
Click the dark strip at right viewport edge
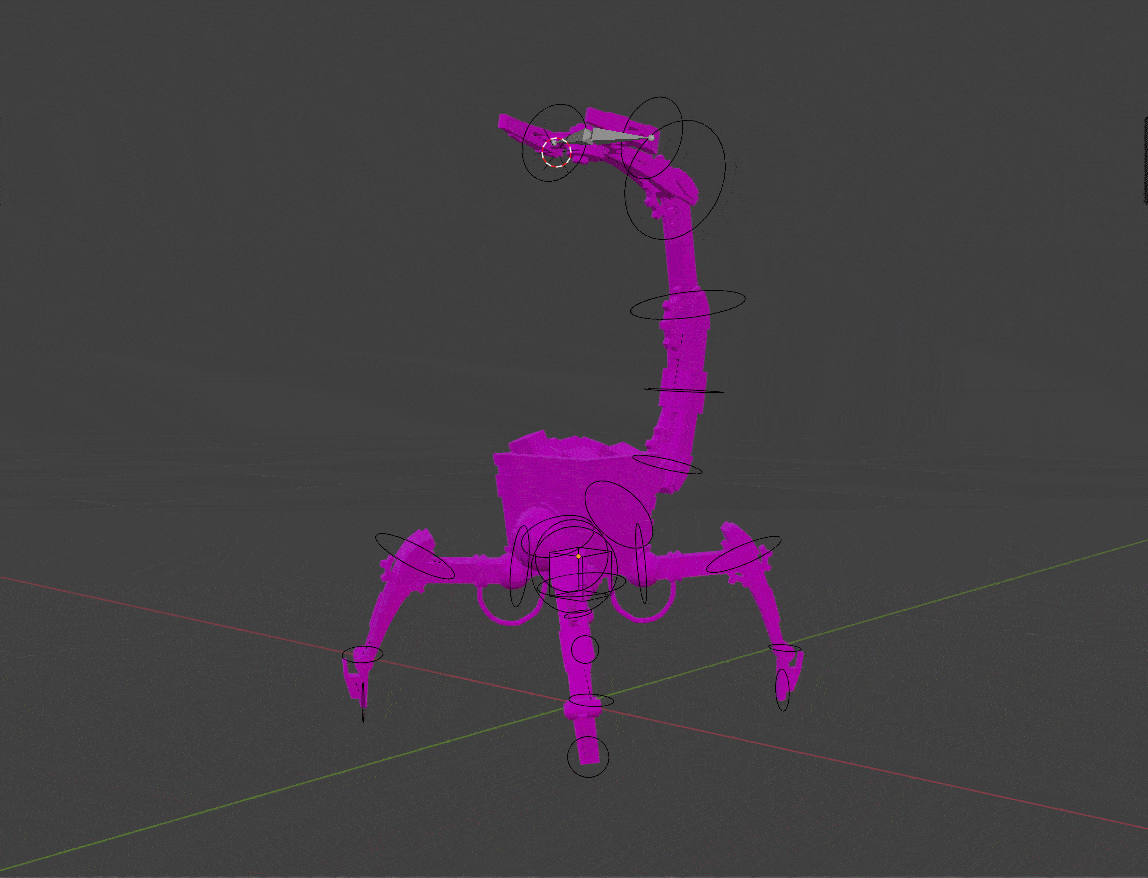[x=1144, y=160]
